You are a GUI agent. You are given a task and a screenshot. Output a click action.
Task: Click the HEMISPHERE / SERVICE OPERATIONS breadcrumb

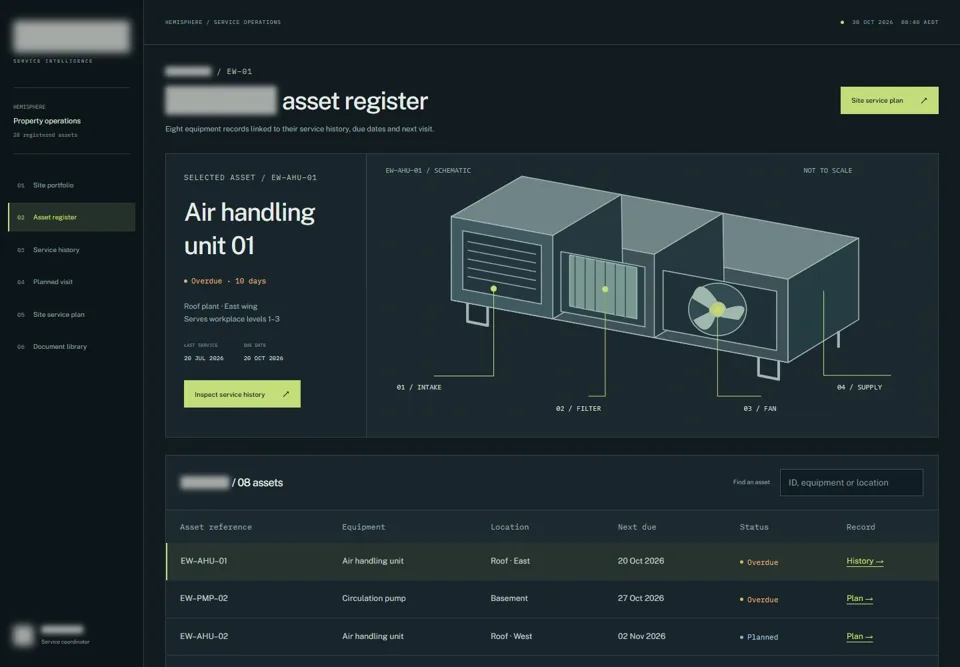pos(223,22)
